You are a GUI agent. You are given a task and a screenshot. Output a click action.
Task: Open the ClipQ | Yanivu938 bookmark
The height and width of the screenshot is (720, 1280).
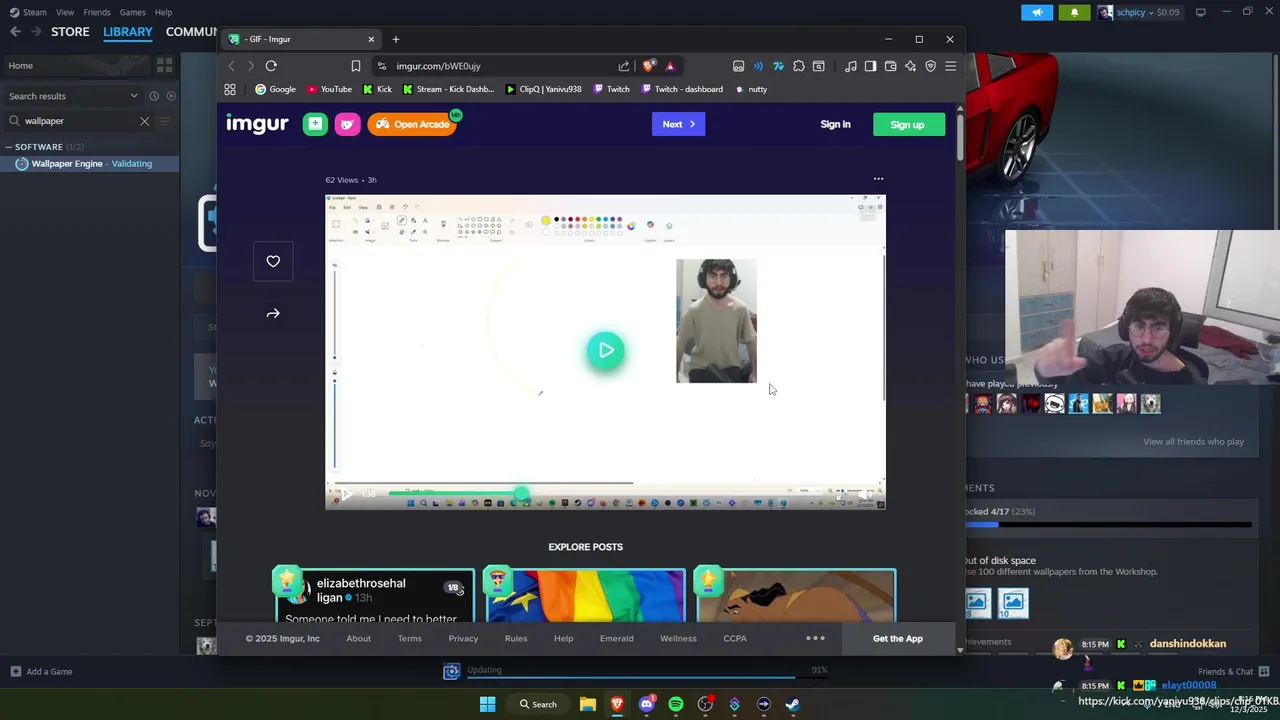(543, 89)
